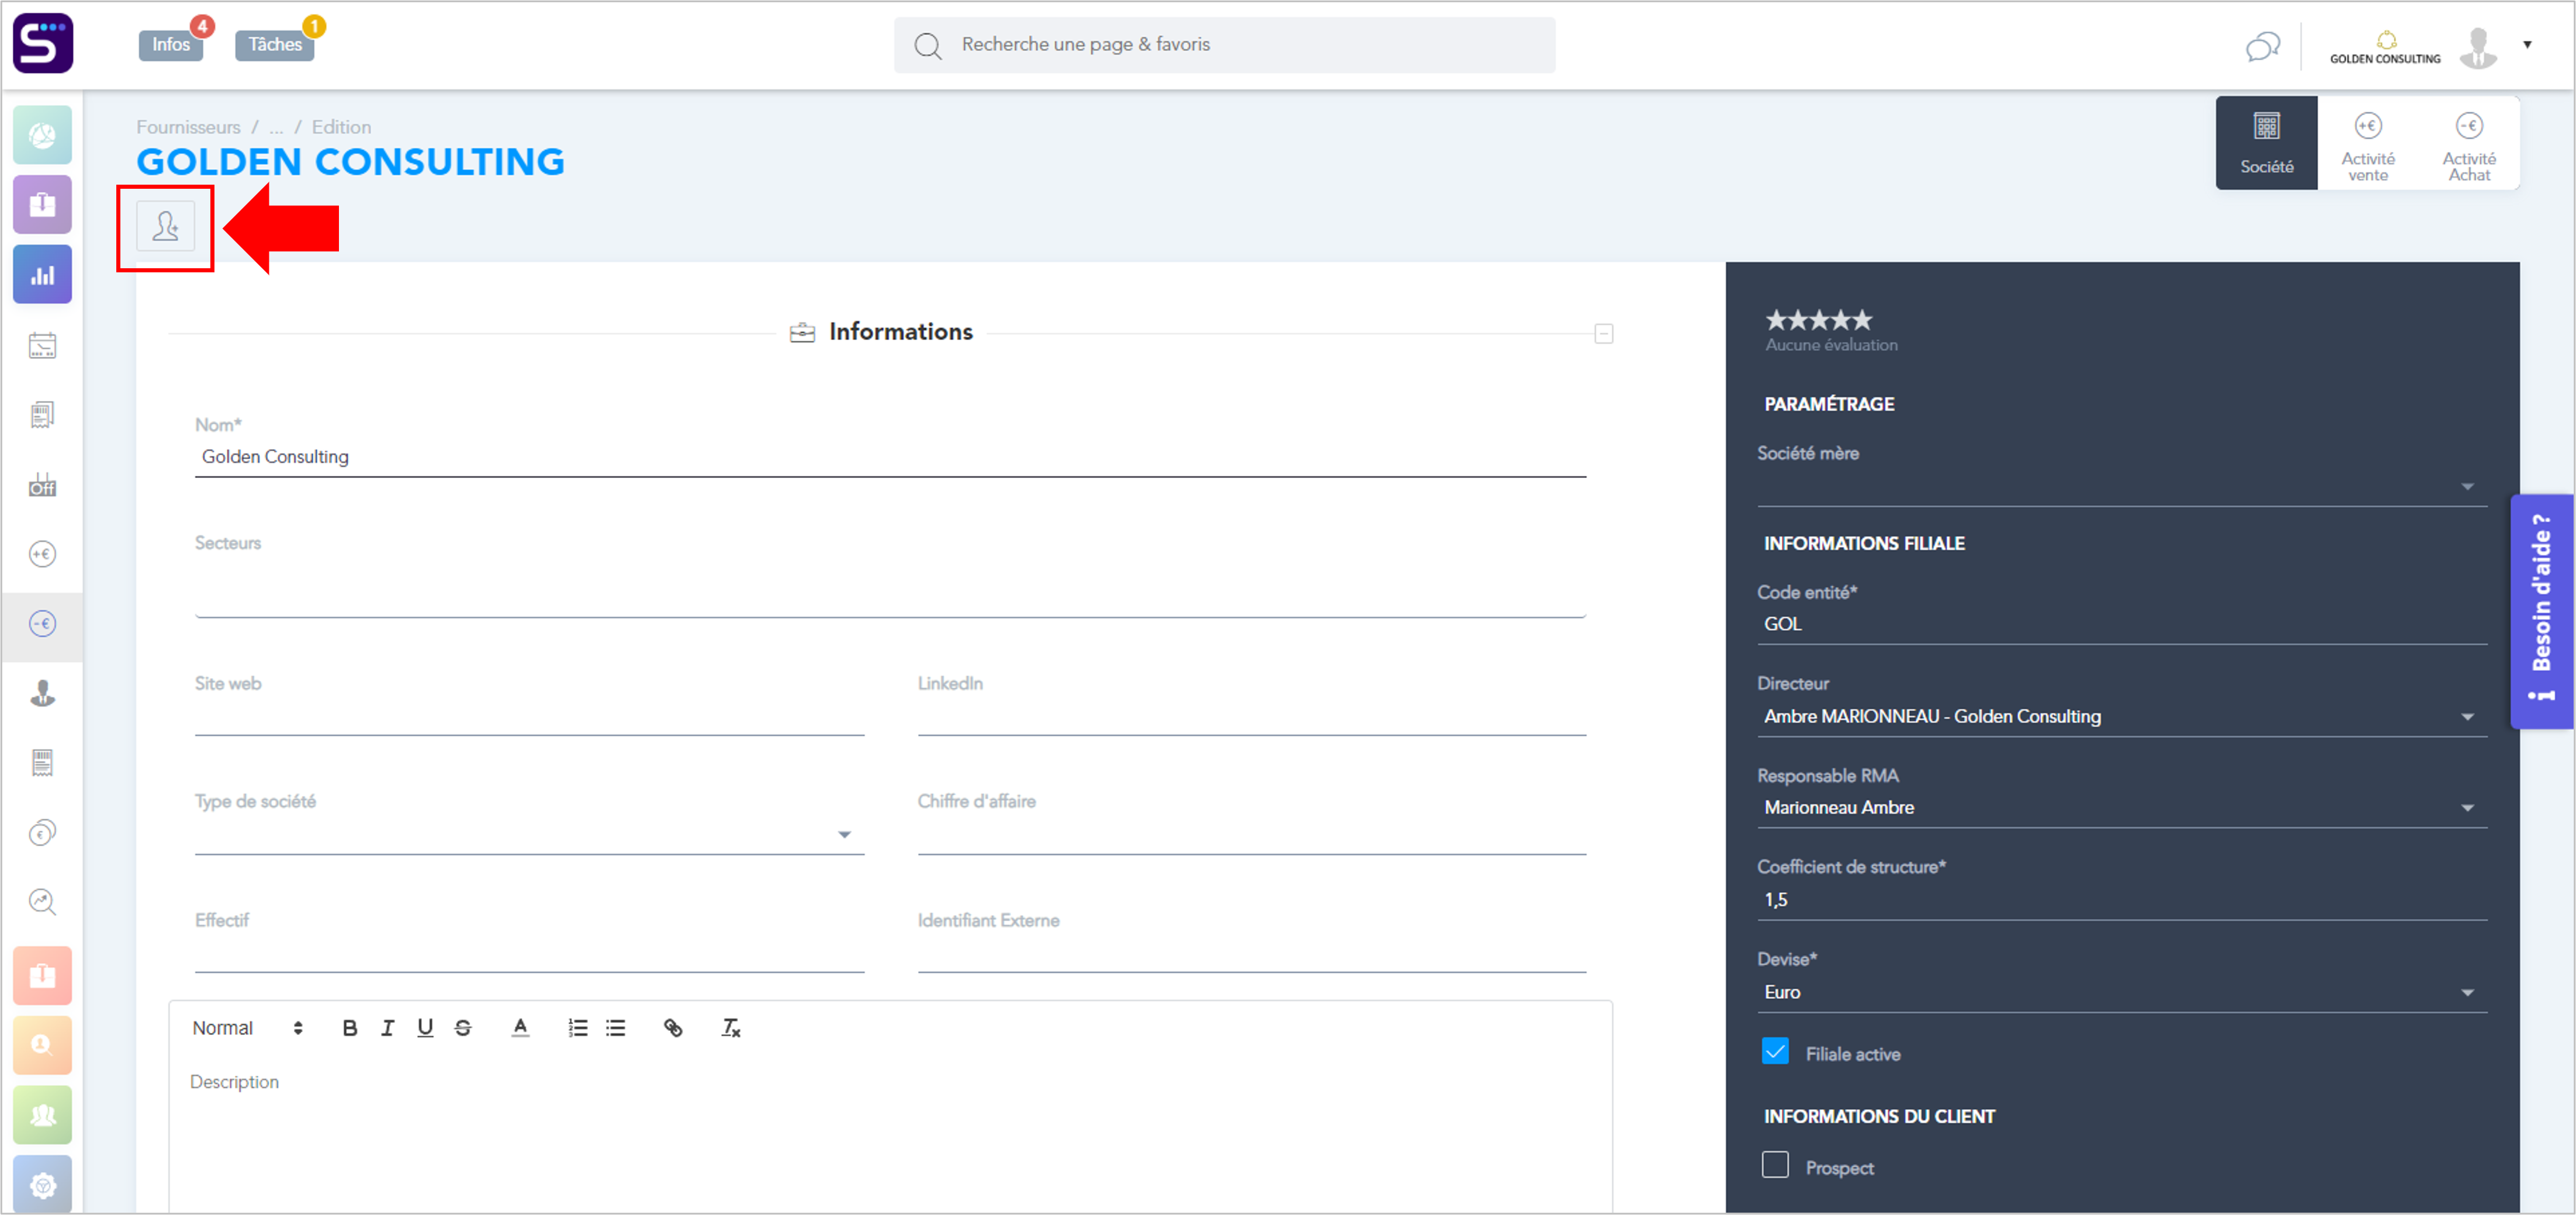Switch to the Activité Achat tab
2576x1215 pixels.
(2469, 143)
